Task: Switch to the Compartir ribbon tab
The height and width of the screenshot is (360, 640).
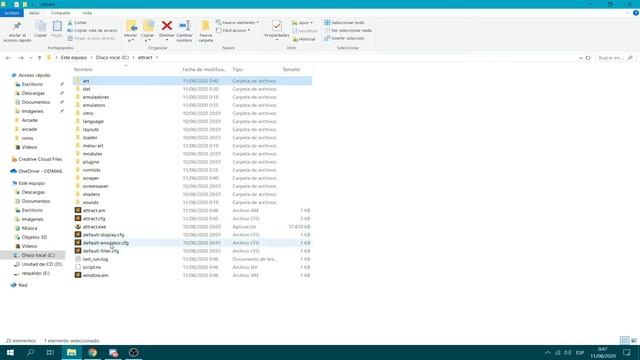Action: pos(60,13)
